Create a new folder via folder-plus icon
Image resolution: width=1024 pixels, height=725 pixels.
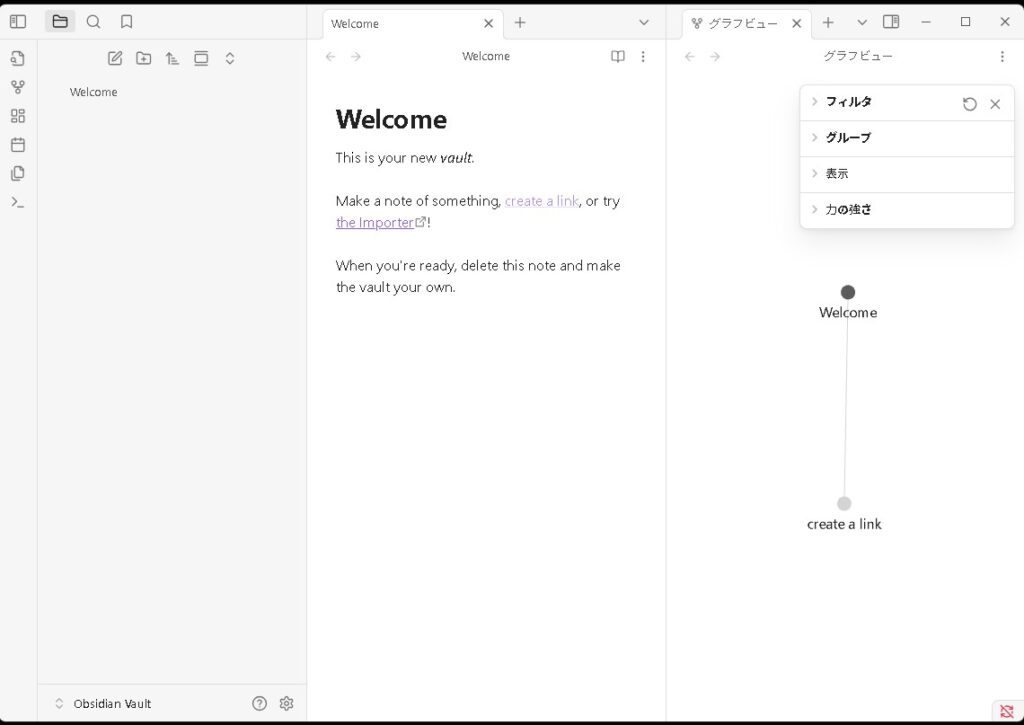144,58
